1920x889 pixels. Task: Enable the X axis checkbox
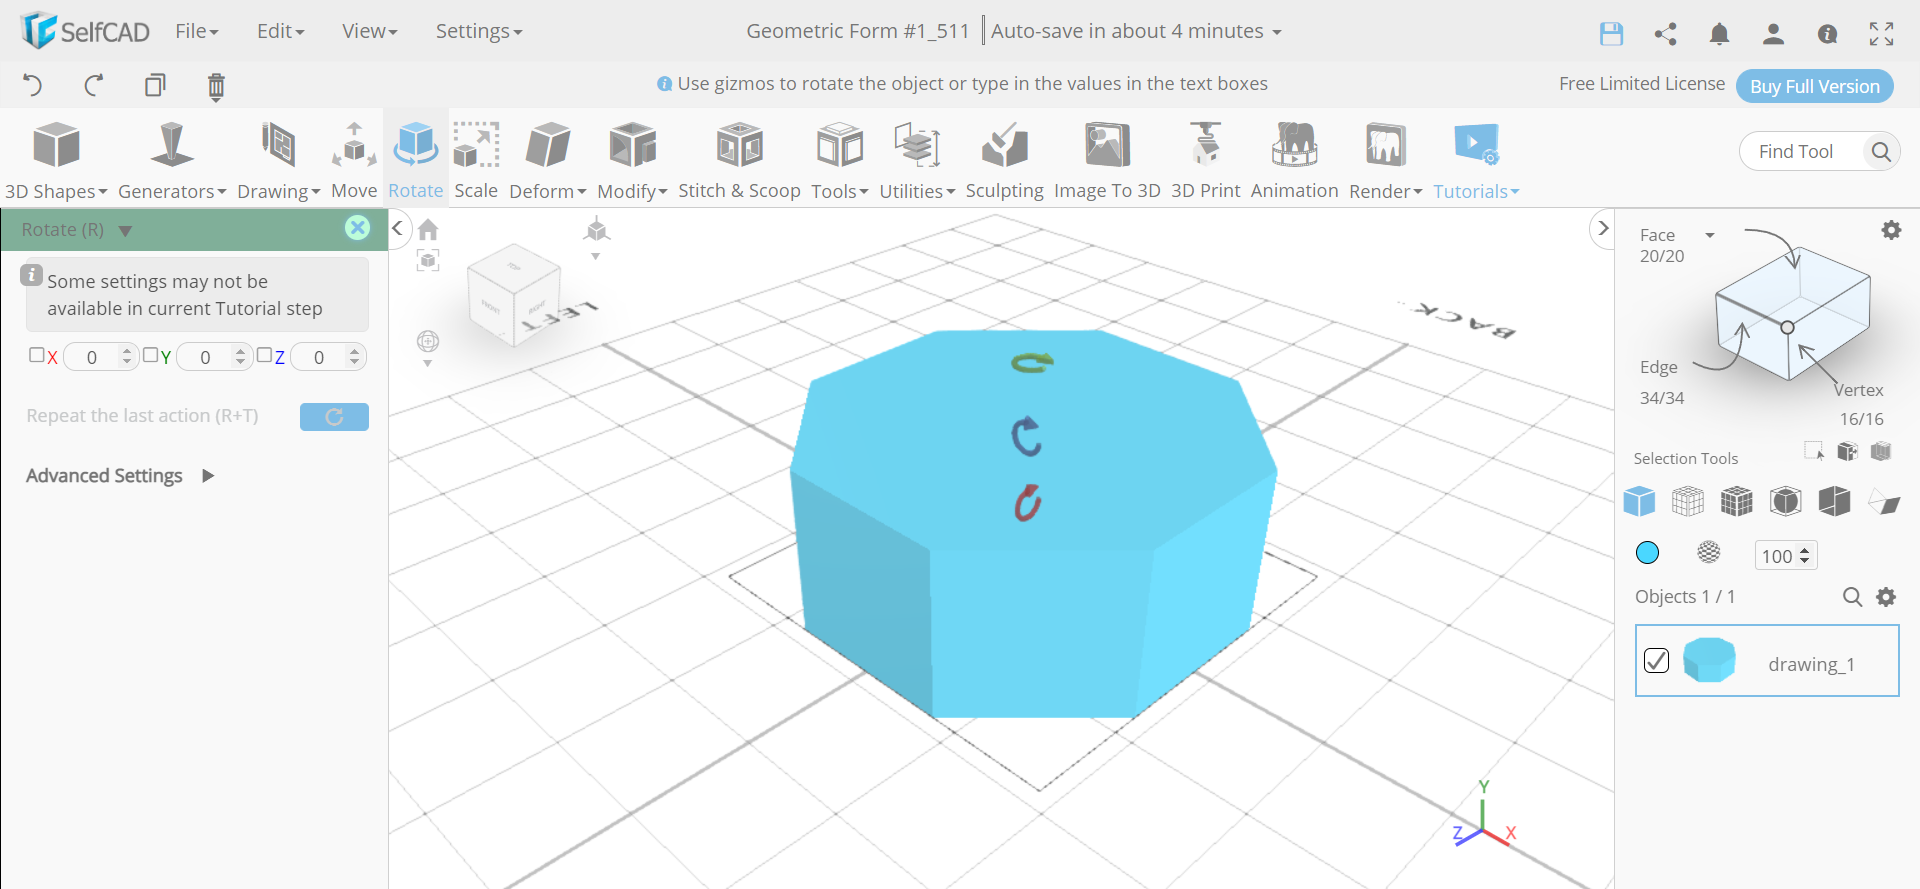(x=37, y=355)
